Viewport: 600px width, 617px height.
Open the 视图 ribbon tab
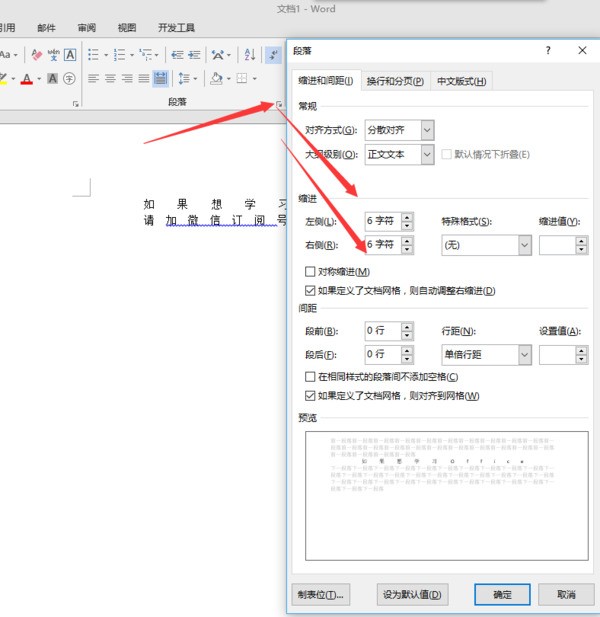126,28
